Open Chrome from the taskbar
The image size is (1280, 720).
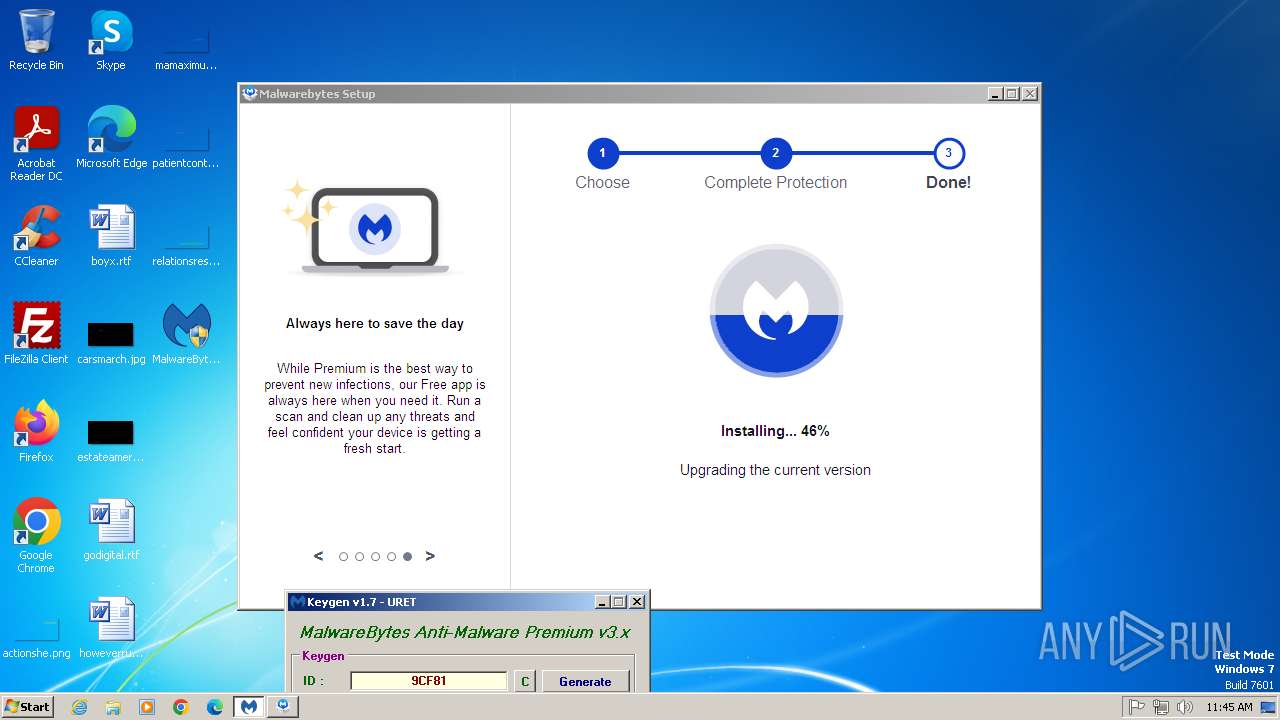click(x=181, y=707)
